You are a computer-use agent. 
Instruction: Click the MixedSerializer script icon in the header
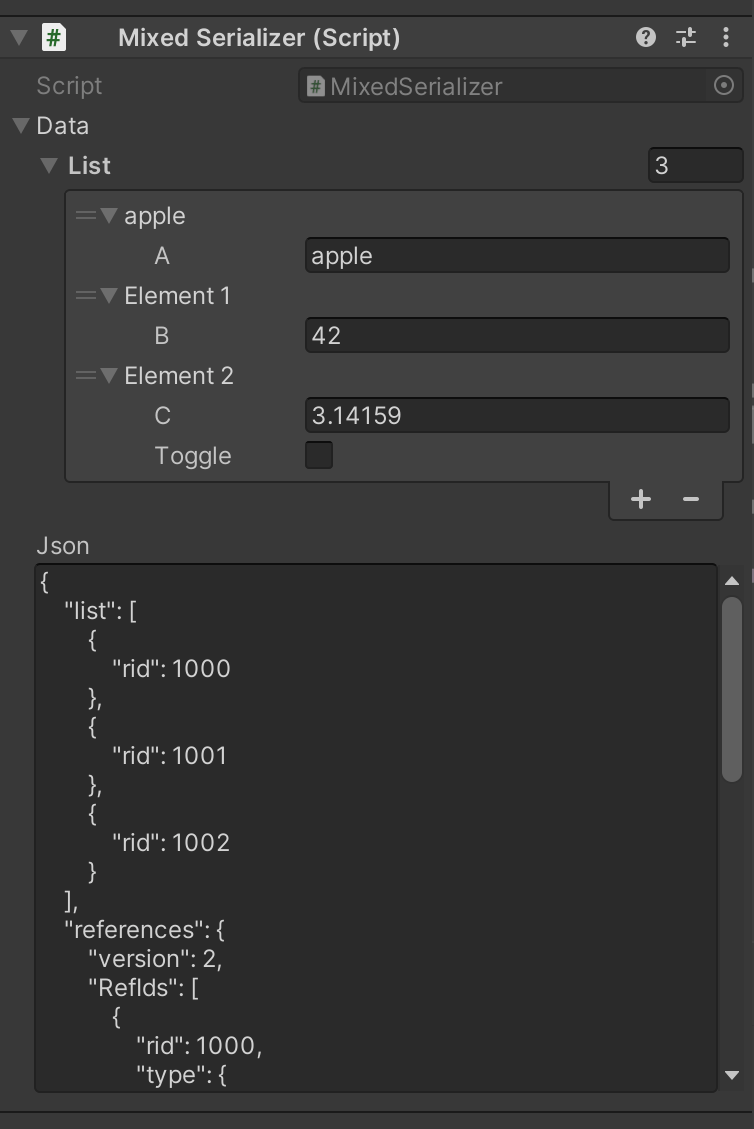[x=52, y=37]
